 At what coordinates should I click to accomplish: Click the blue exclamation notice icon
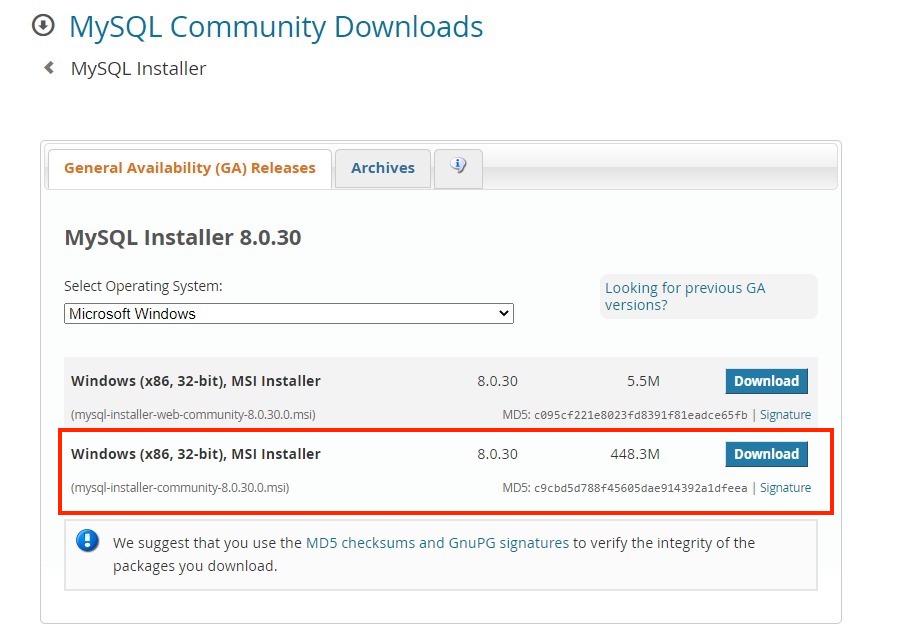point(88,541)
